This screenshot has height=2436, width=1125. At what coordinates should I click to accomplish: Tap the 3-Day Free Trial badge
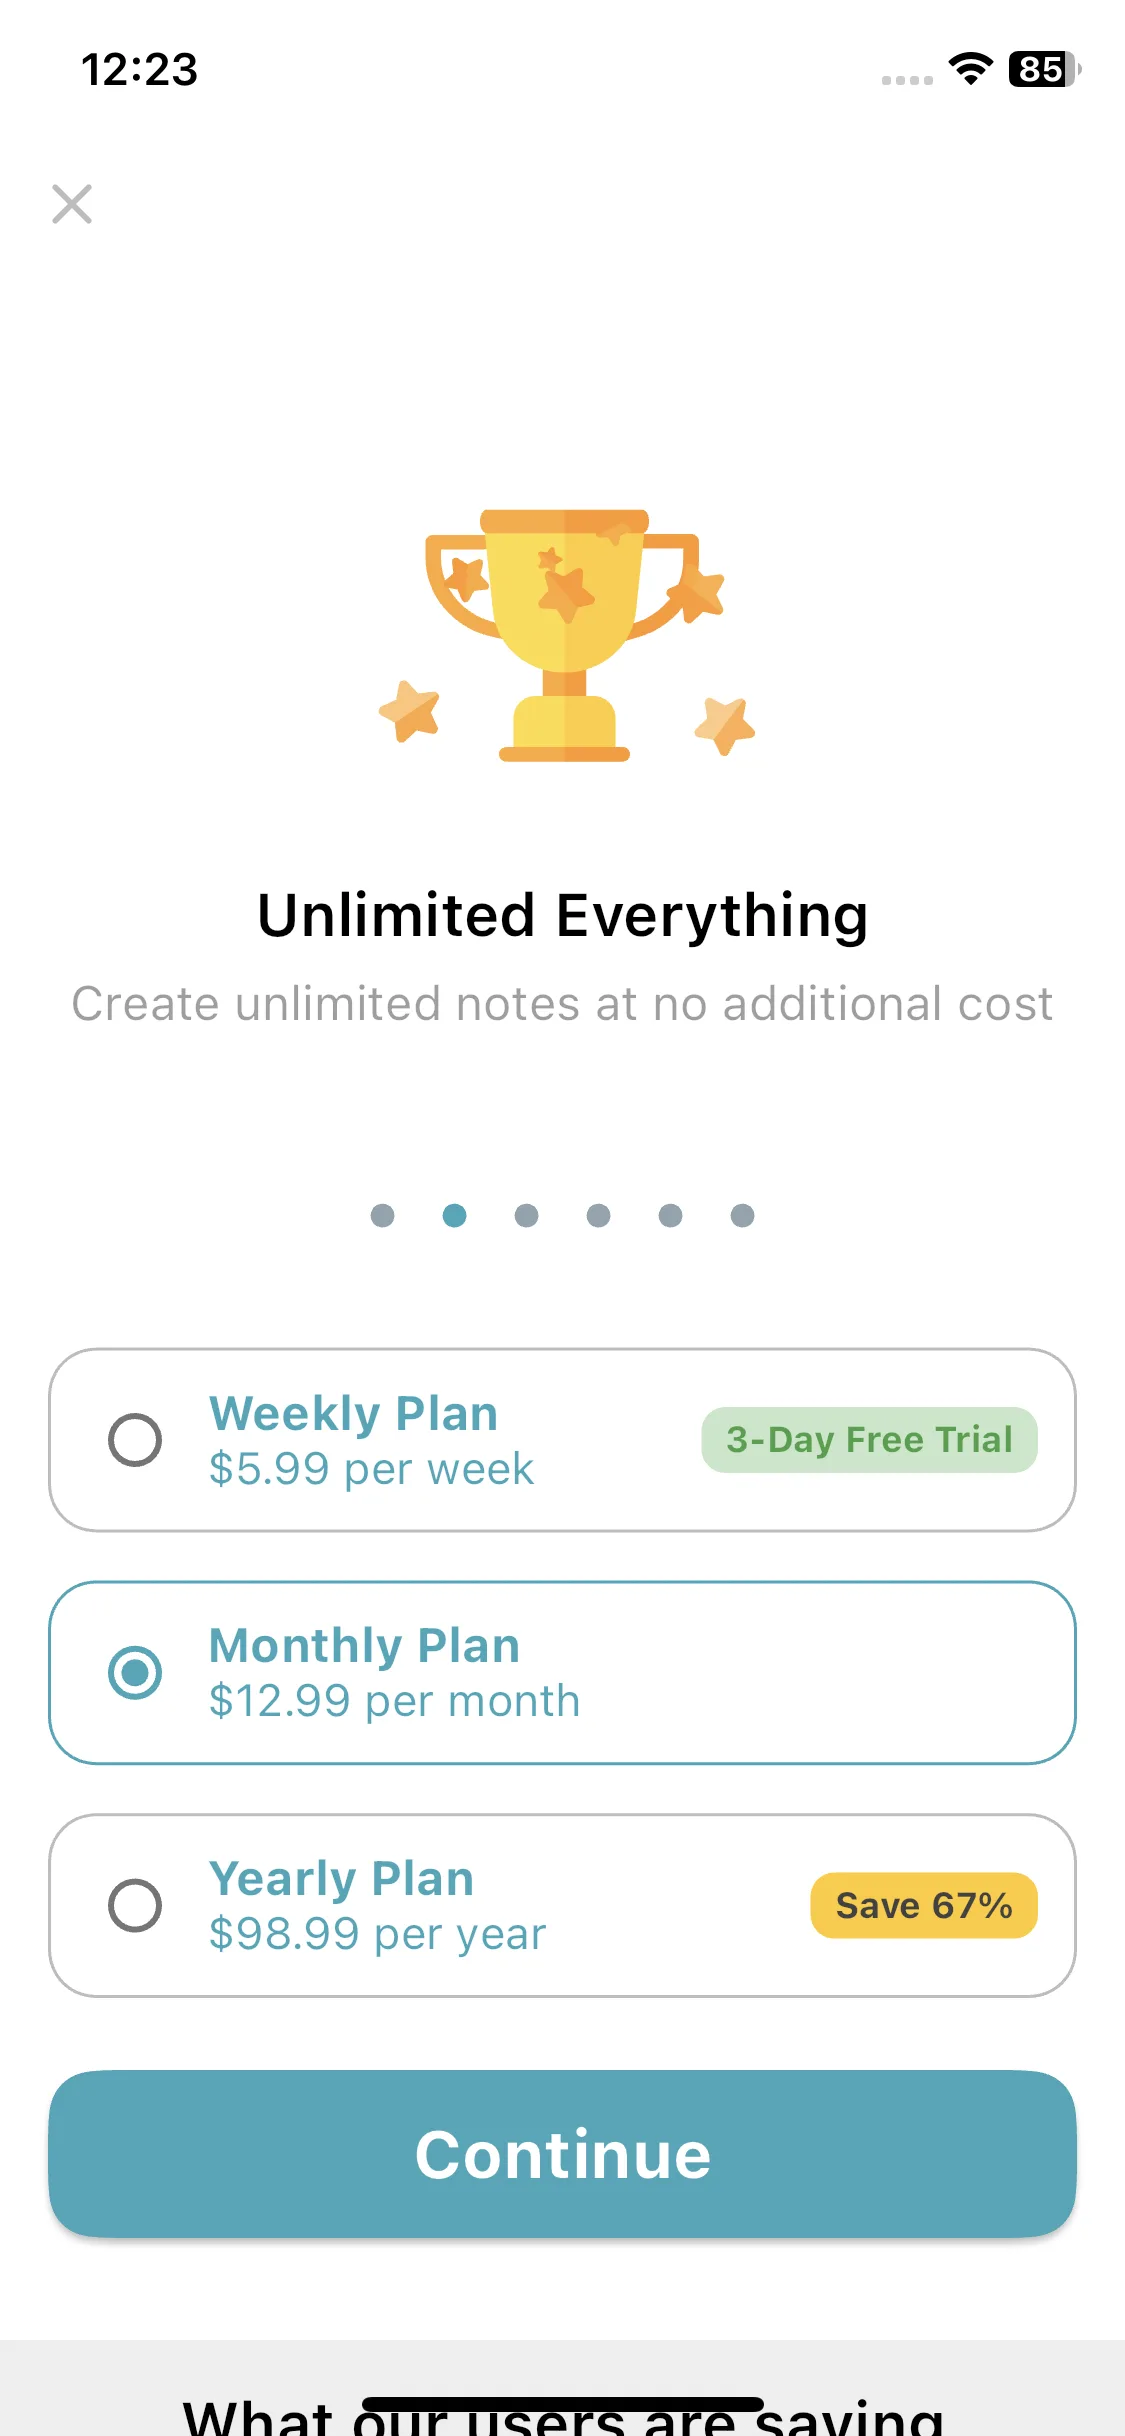point(869,1440)
